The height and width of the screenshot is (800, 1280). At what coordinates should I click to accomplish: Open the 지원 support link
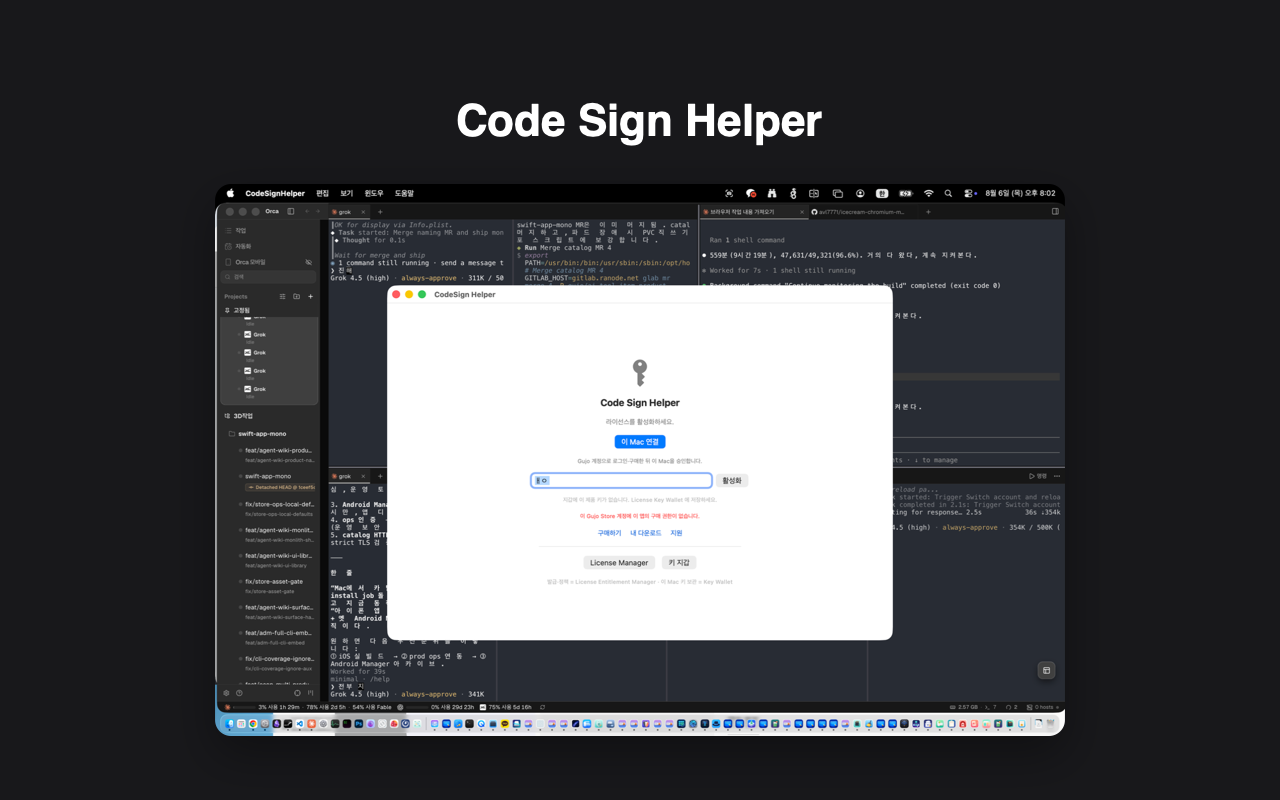(x=676, y=533)
